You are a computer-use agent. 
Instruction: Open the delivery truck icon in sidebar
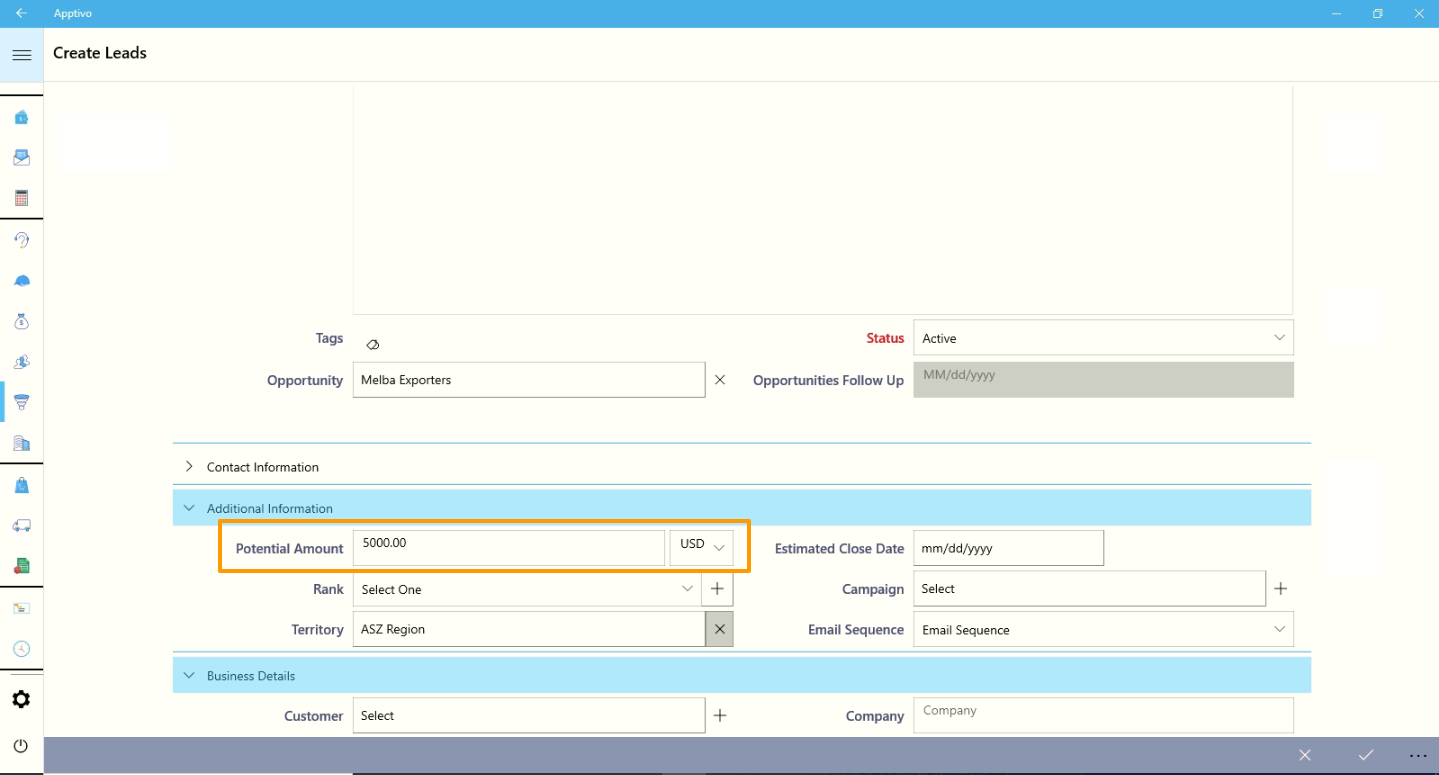click(21, 525)
